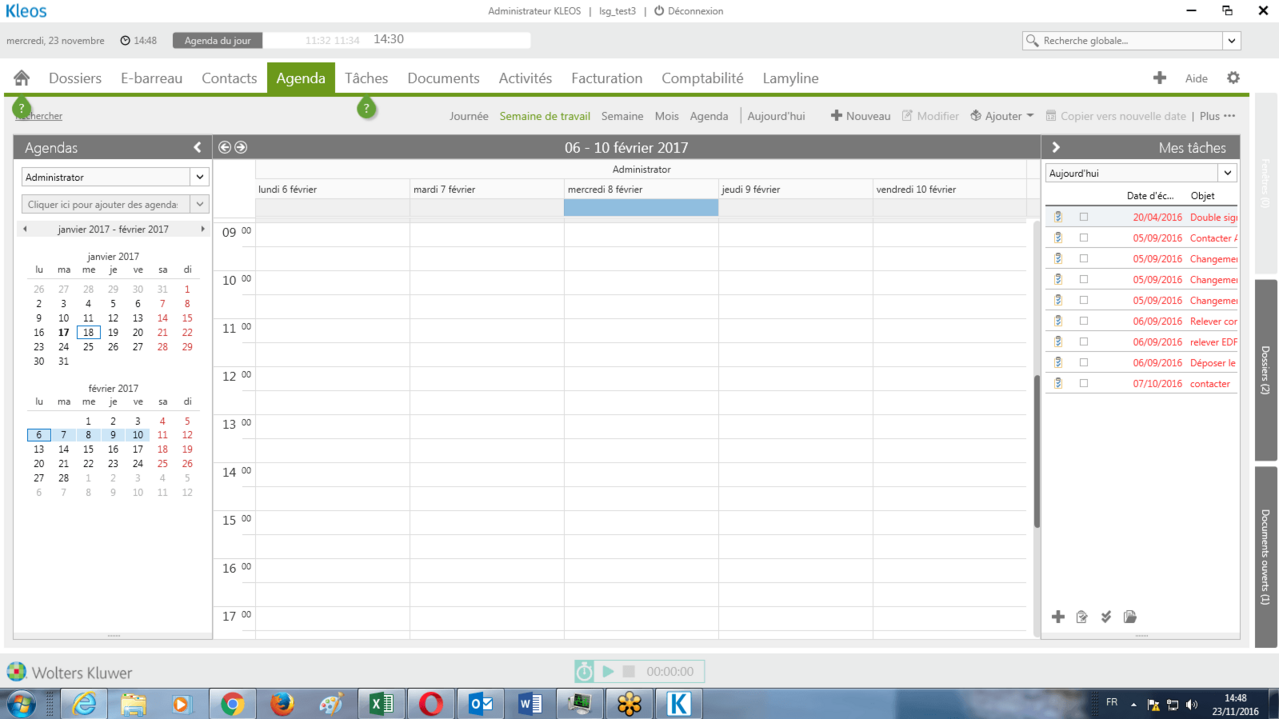Switch to the Facturation tab

[606, 78]
